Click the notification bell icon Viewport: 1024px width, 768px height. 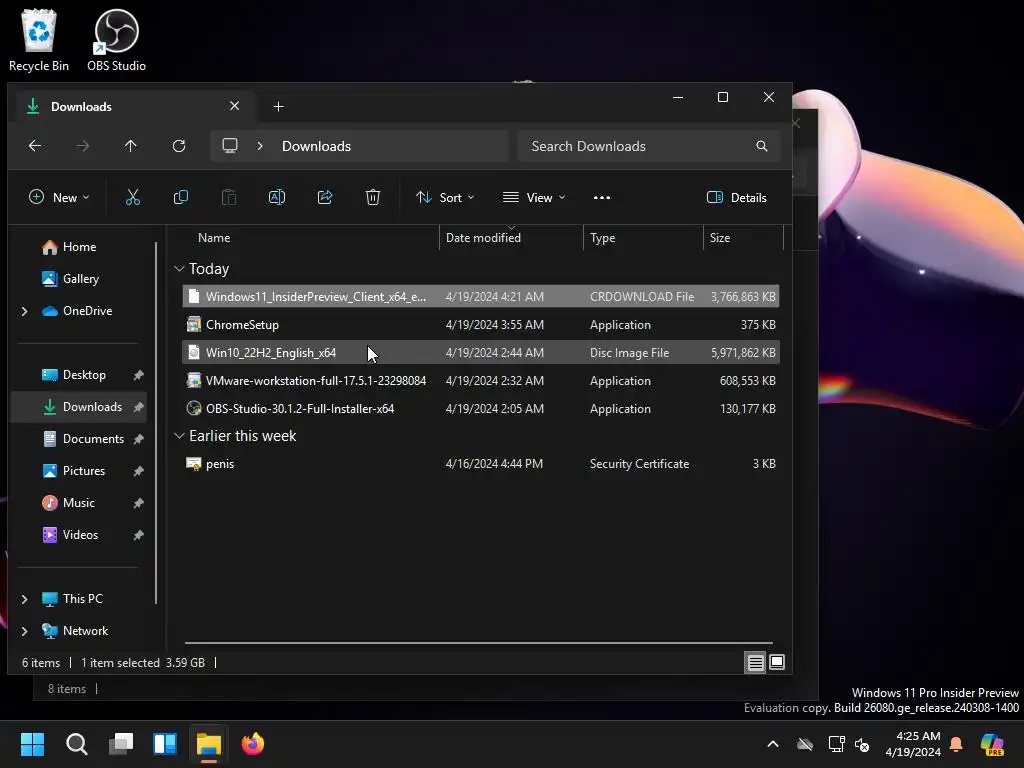tap(956, 744)
